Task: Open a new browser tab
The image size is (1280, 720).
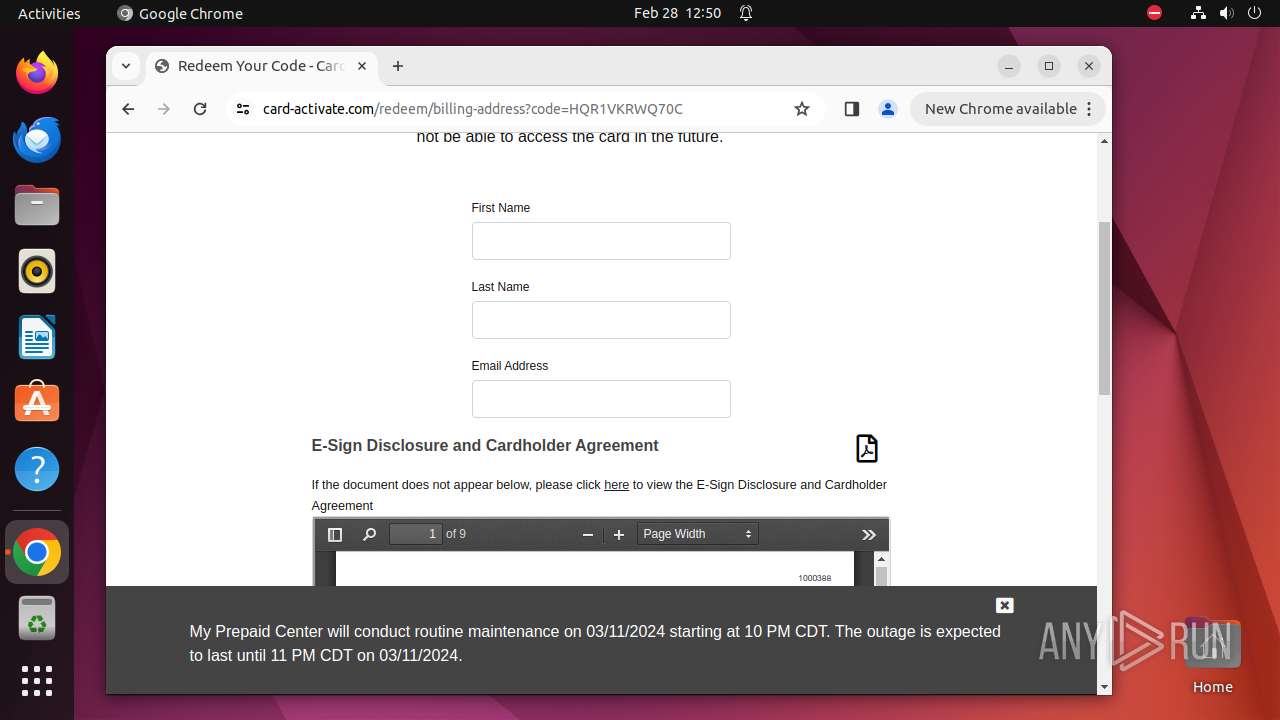Action: point(398,66)
